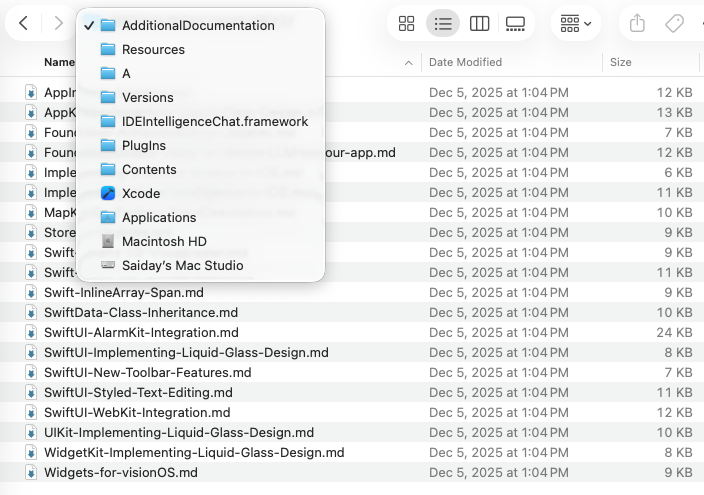Screen dimensions: 704x495
Task: Click the file icon in the 13 KB row
Action: (31, 112)
